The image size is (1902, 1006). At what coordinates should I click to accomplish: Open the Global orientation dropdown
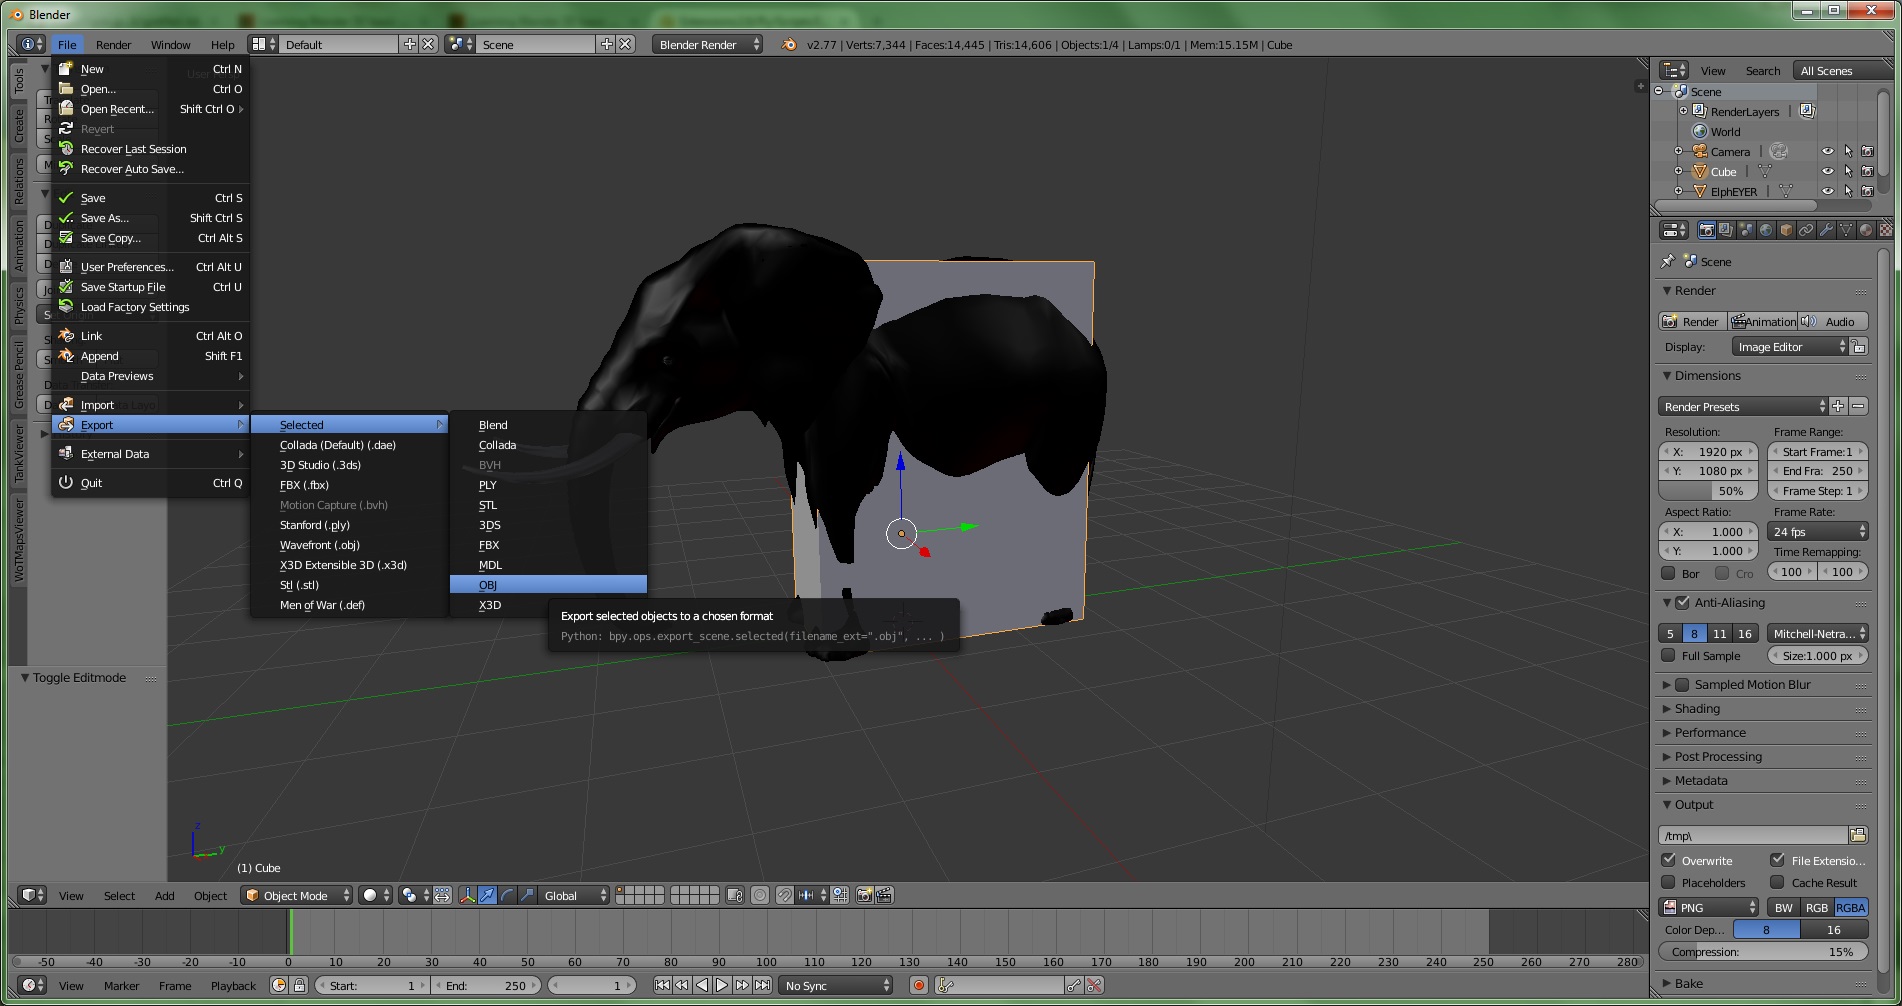click(574, 895)
